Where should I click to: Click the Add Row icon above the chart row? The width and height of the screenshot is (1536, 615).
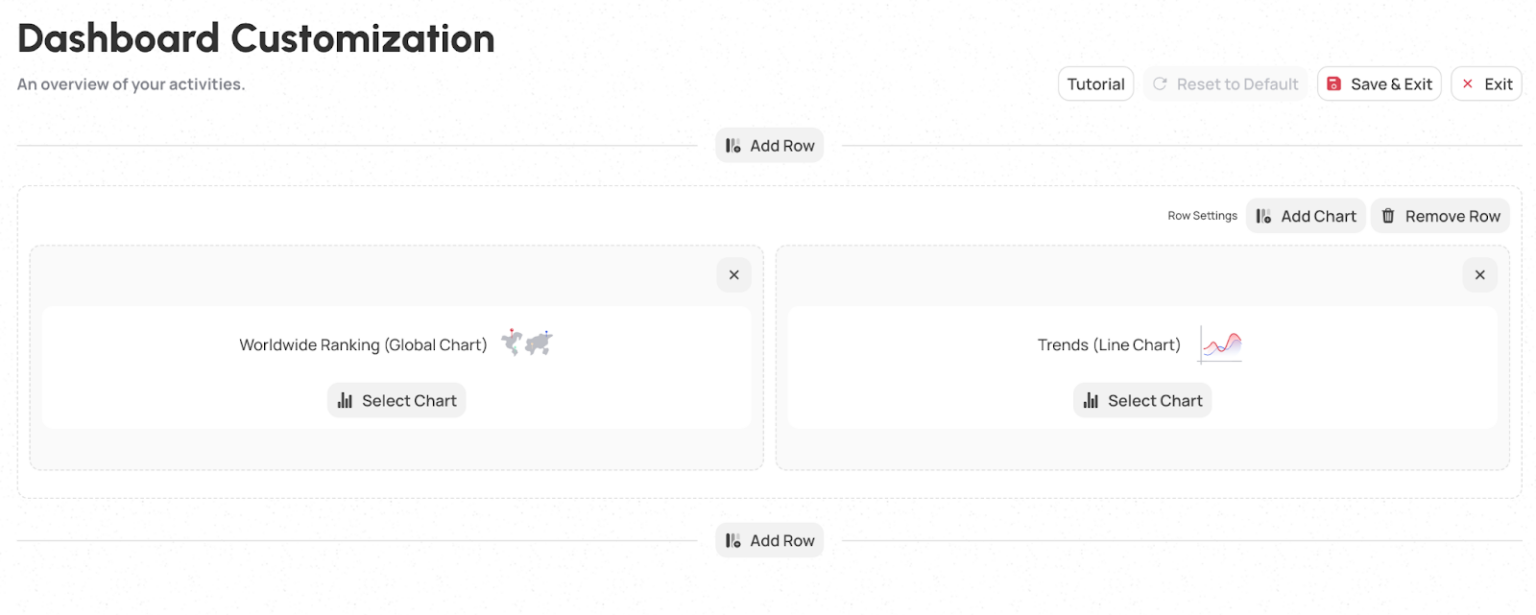734,145
